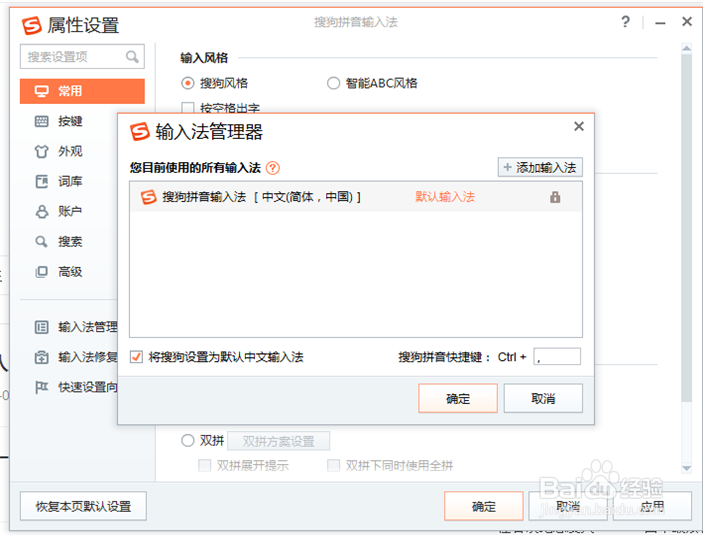Open the 按键 settings section
The height and width of the screenshot is (535, 703).
(70, 121)
